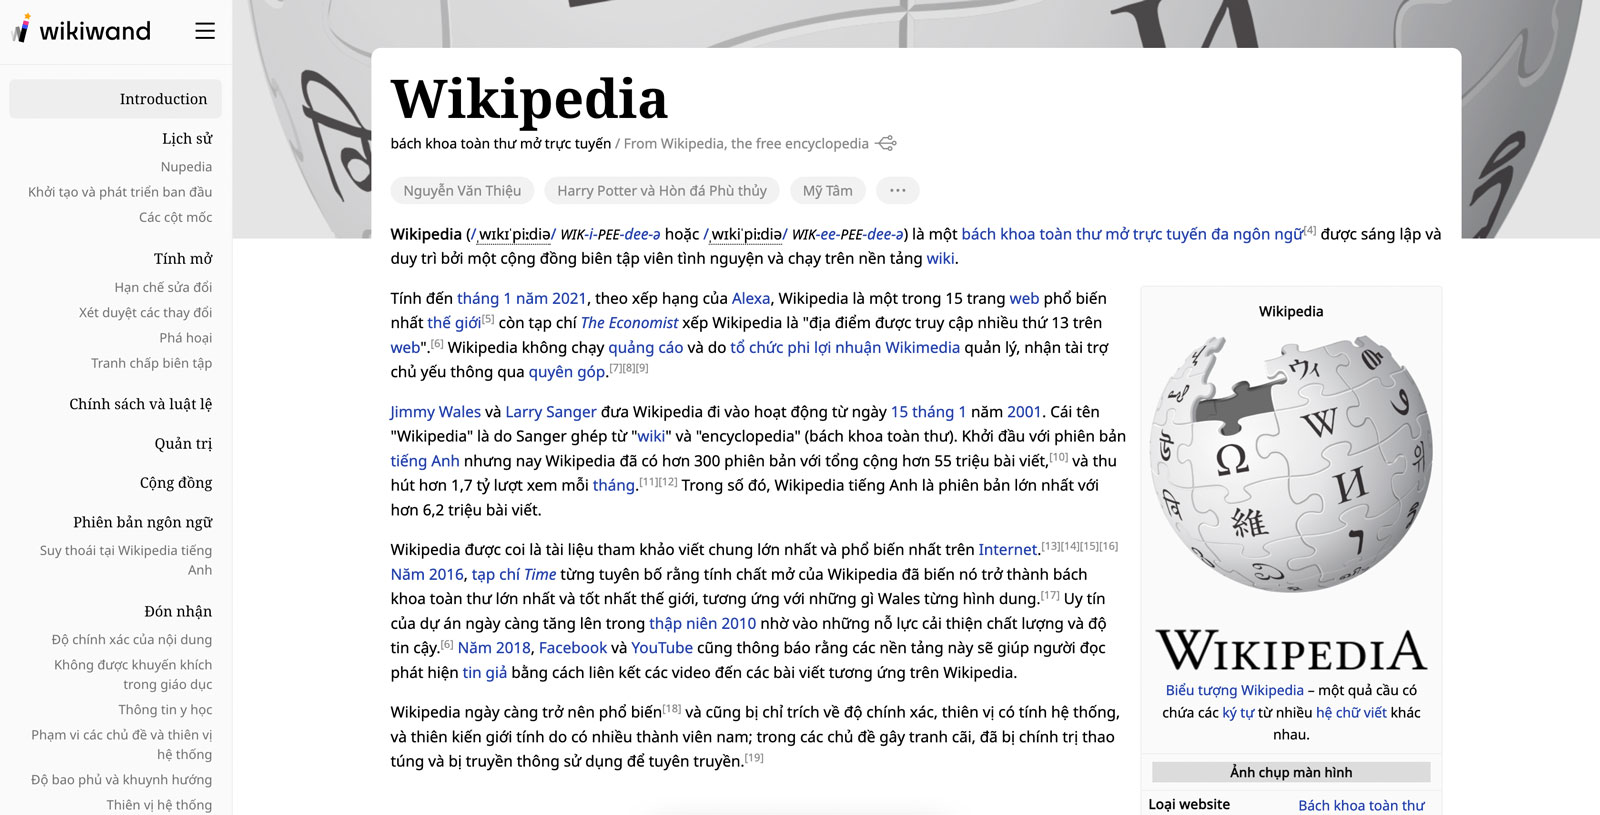Open the YouTube link
This screenshot has height=815, width=1600.
(x=662, y=648)
